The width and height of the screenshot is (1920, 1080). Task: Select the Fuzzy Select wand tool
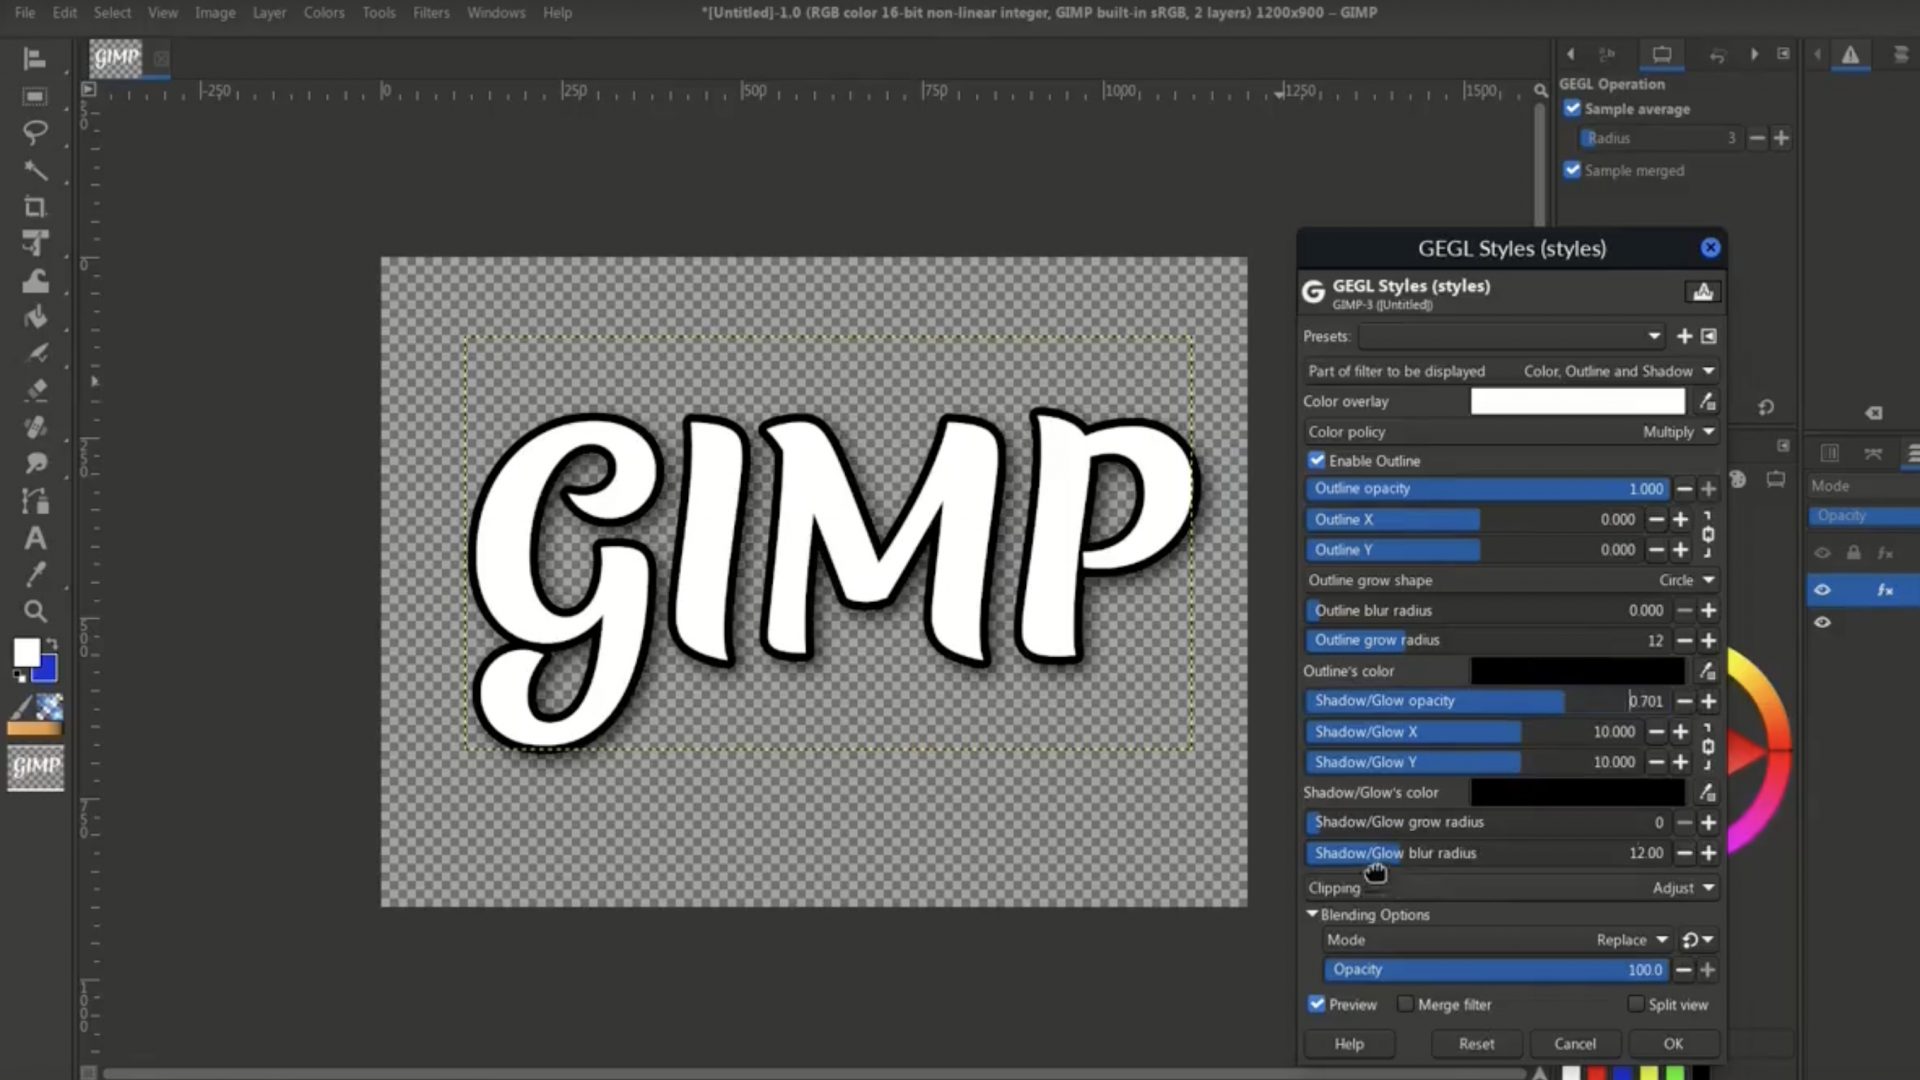(x=35, y=170)
